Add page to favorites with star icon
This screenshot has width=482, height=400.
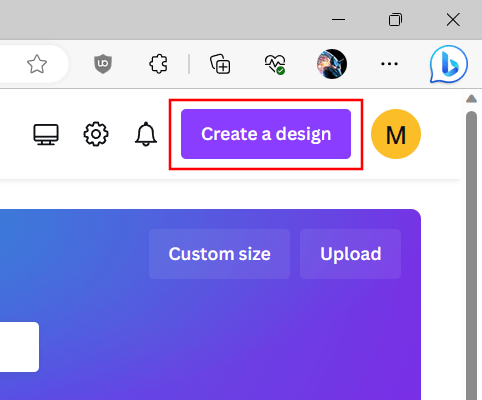click(37, 64)
